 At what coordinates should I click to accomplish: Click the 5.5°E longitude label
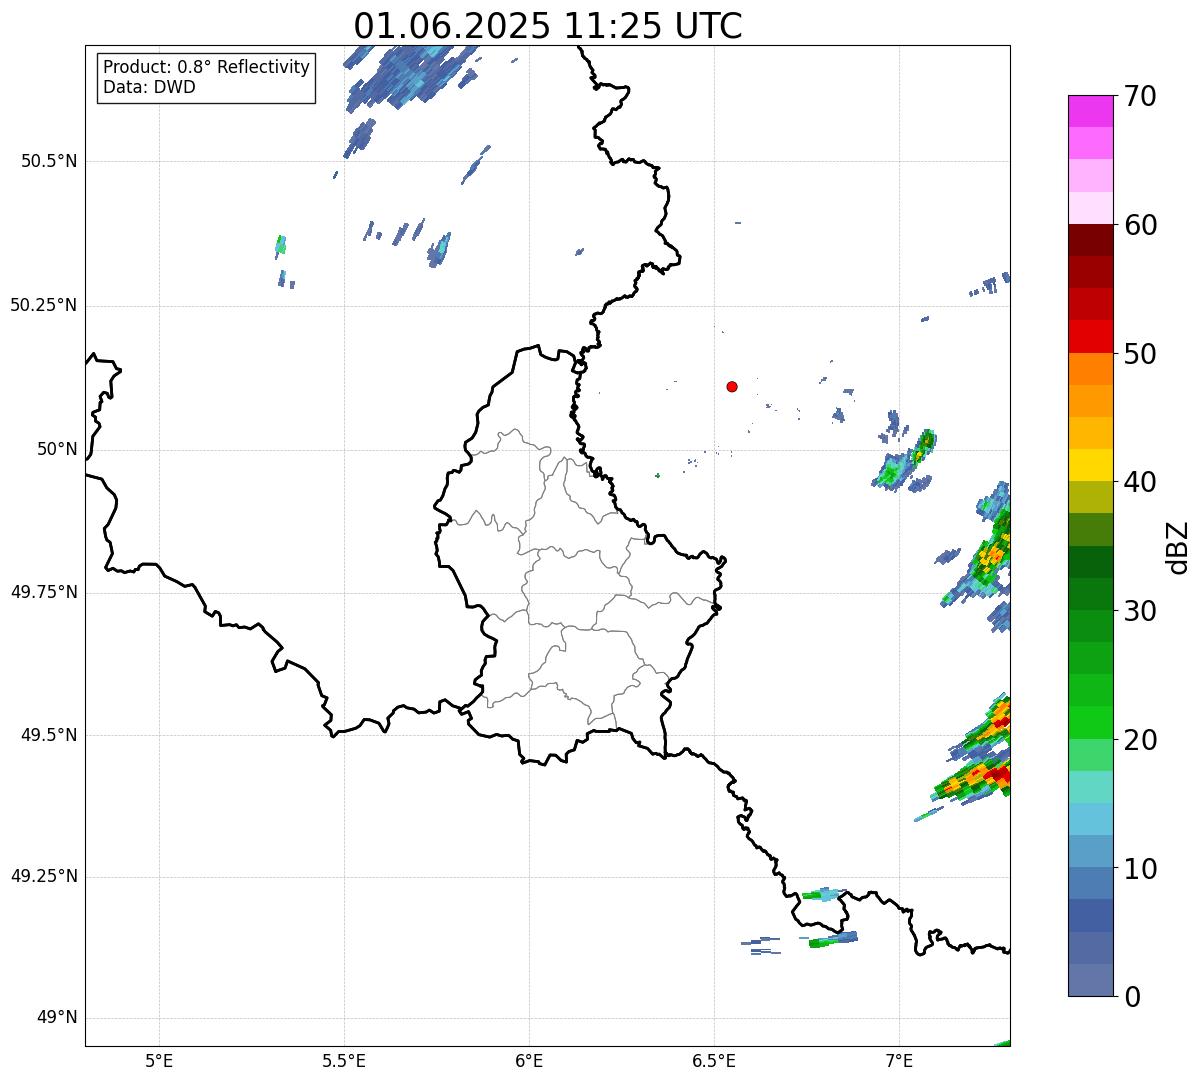coord(344,1060)
